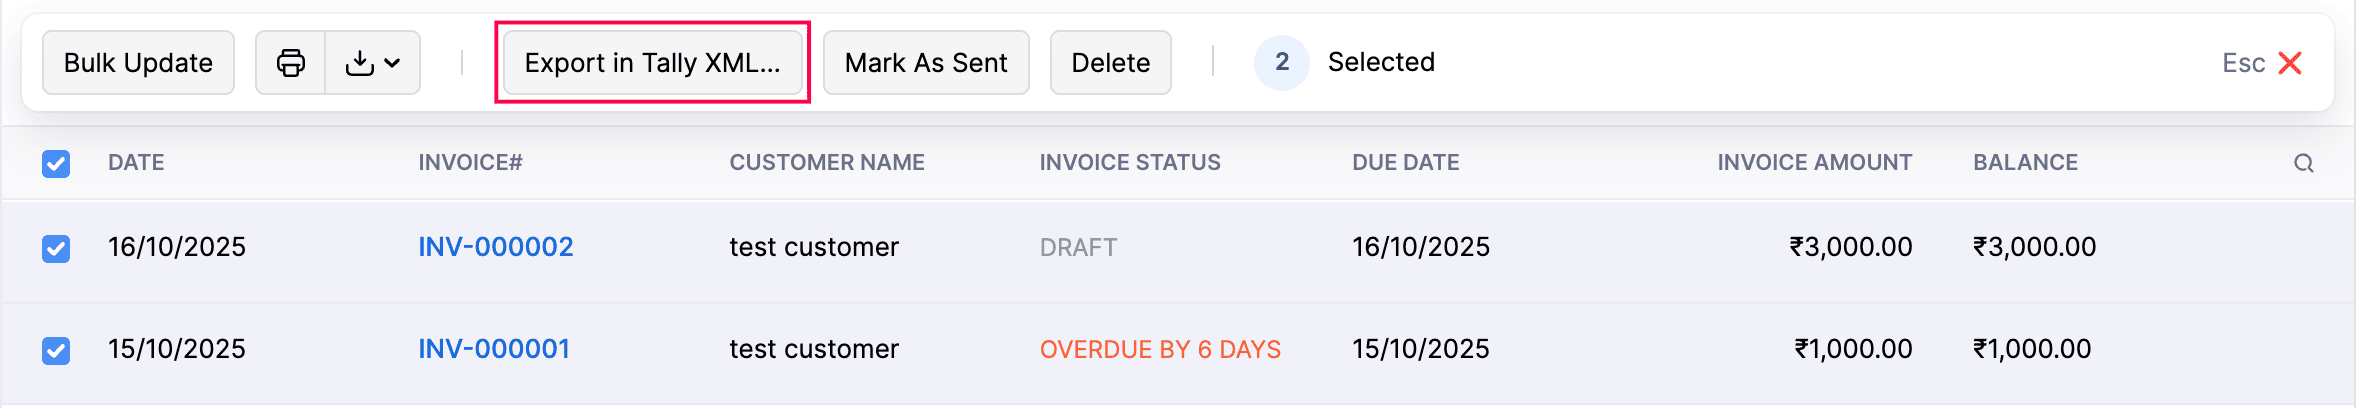This screenshot has height=408, width=2356.
Task: Sort by Invoice# column header
Action: (x=470, y=163)
